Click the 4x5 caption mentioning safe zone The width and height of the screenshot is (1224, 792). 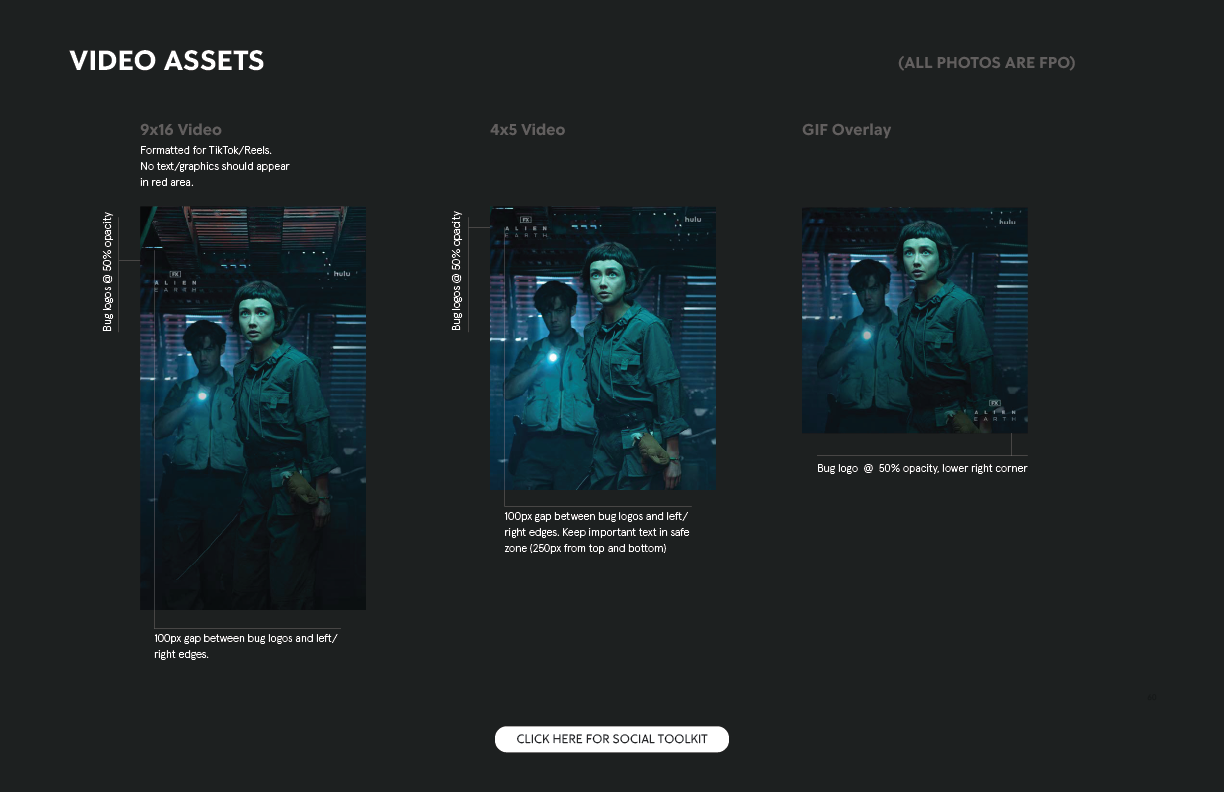tap(597, 533)
